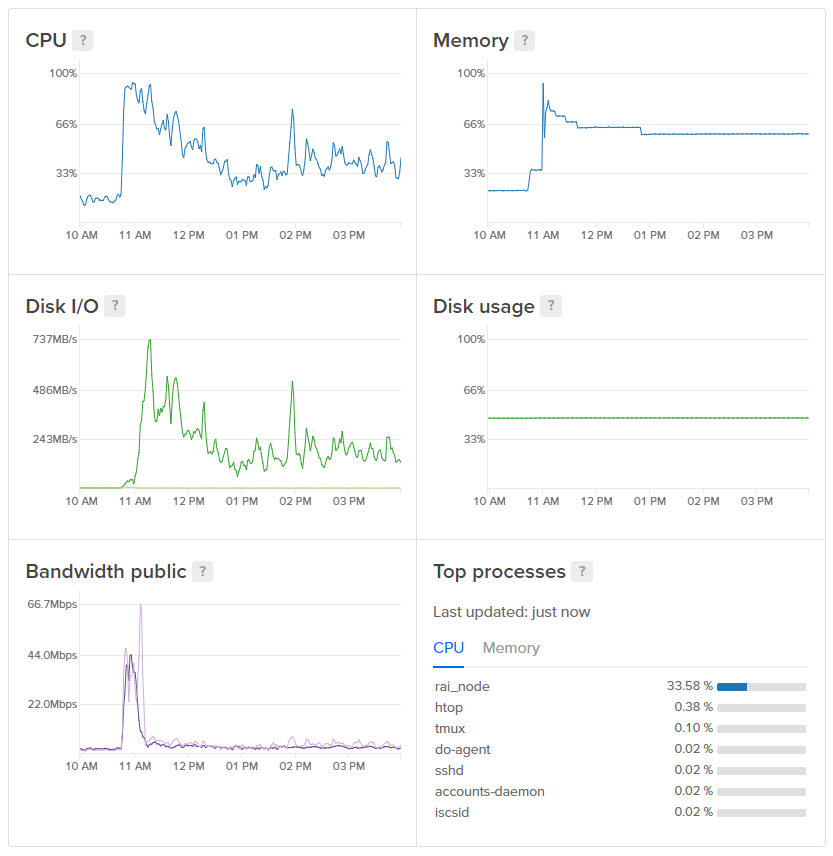Open the Top processes help icon

[582, 572]
